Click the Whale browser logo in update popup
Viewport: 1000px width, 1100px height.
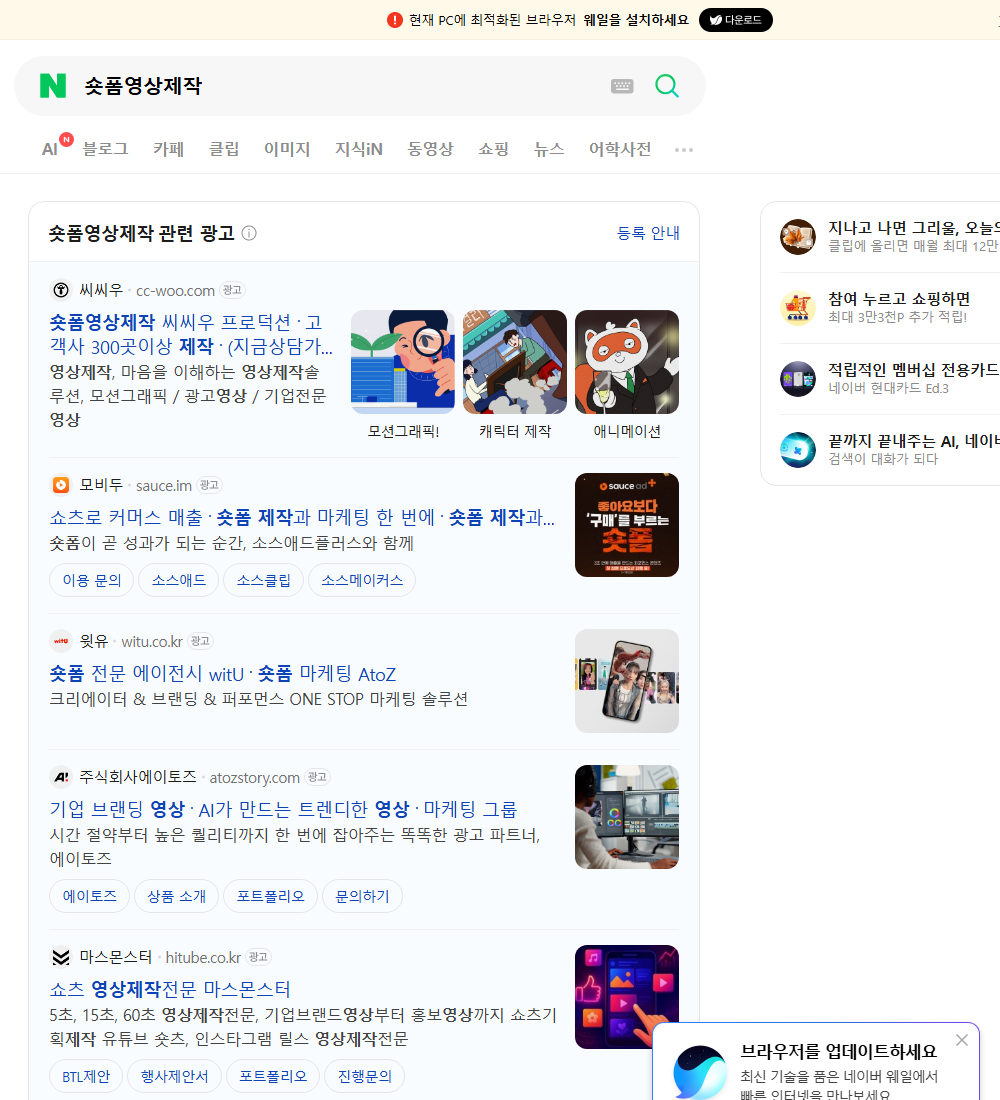click(x=700, y=1073)
